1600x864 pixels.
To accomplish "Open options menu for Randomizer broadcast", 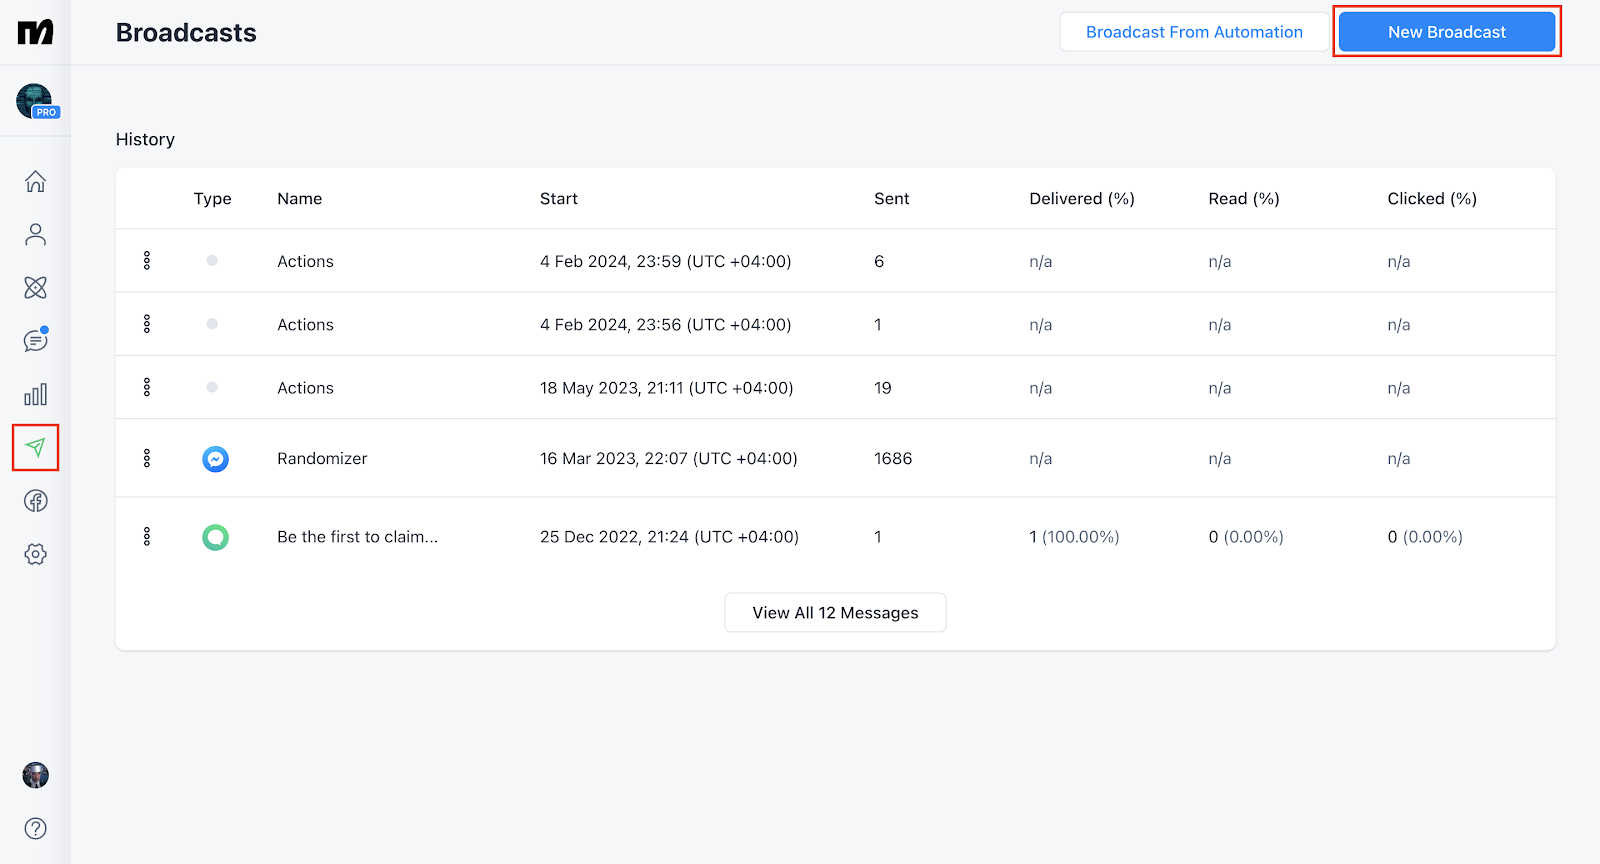I will (147, 458).
